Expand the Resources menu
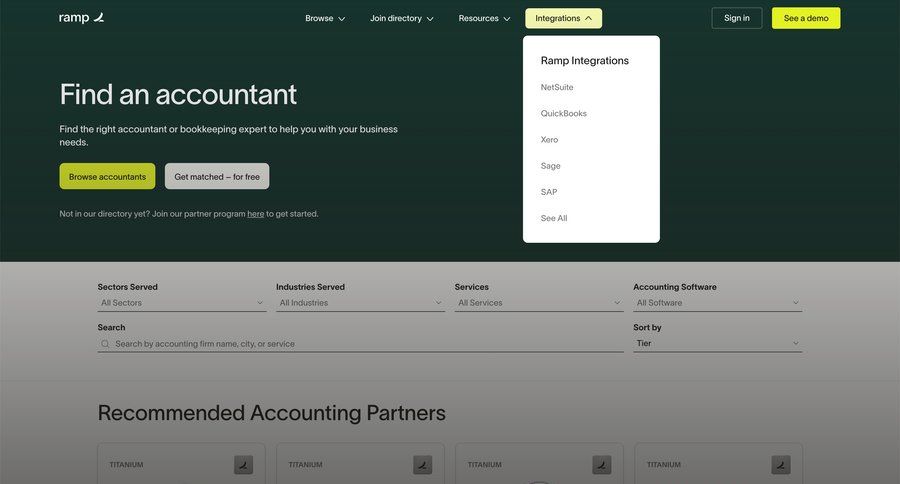This screenshot has width=900, height=484. 484,18
